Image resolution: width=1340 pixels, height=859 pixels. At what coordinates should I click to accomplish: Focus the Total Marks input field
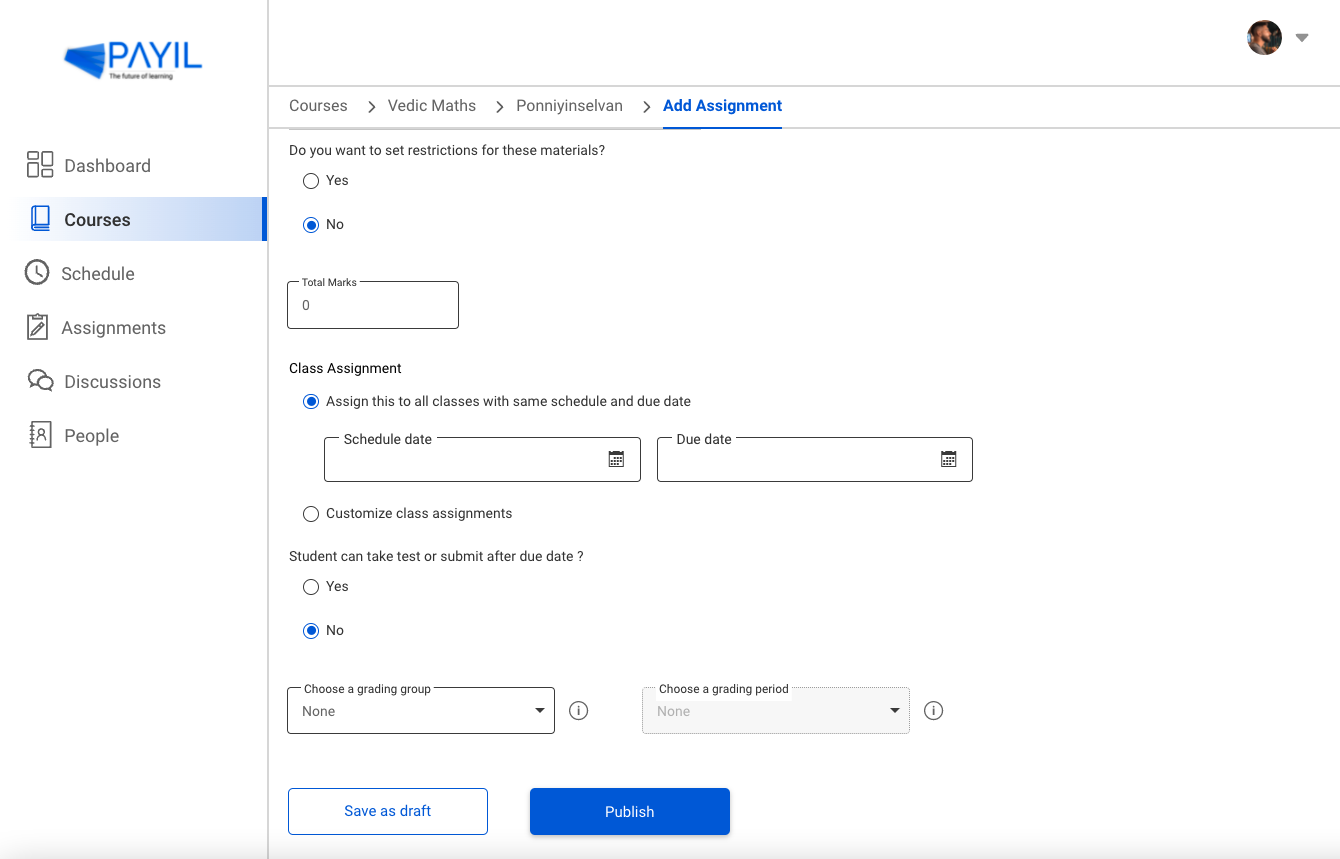point(373,305)
